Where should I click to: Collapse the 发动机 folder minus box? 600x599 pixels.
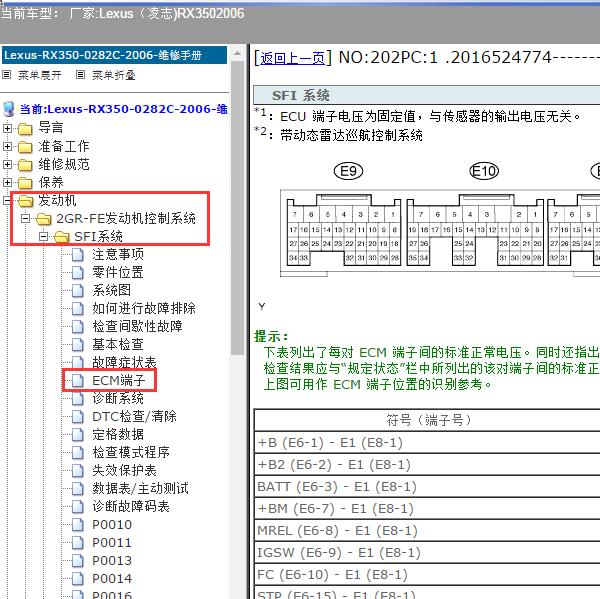coord(6,200)
